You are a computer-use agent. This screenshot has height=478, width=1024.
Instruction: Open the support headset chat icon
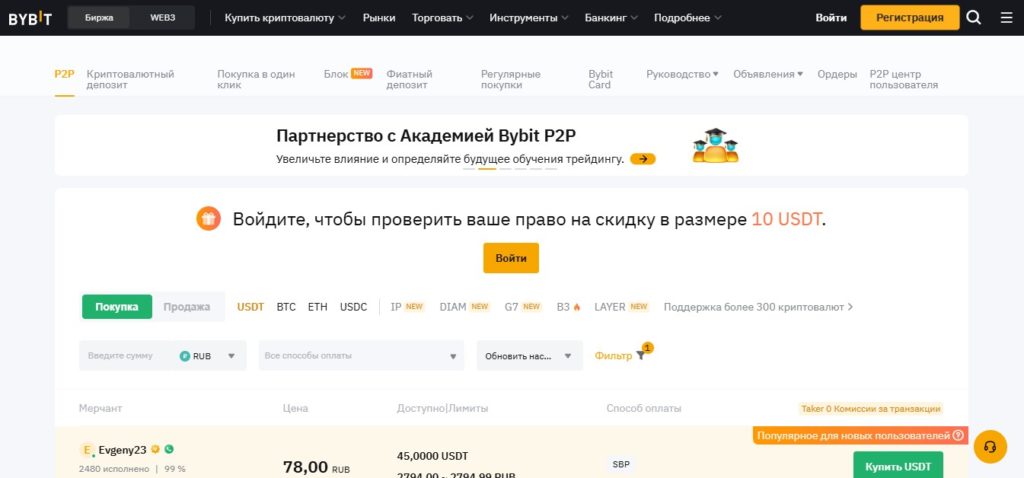[x=990, y=447]
